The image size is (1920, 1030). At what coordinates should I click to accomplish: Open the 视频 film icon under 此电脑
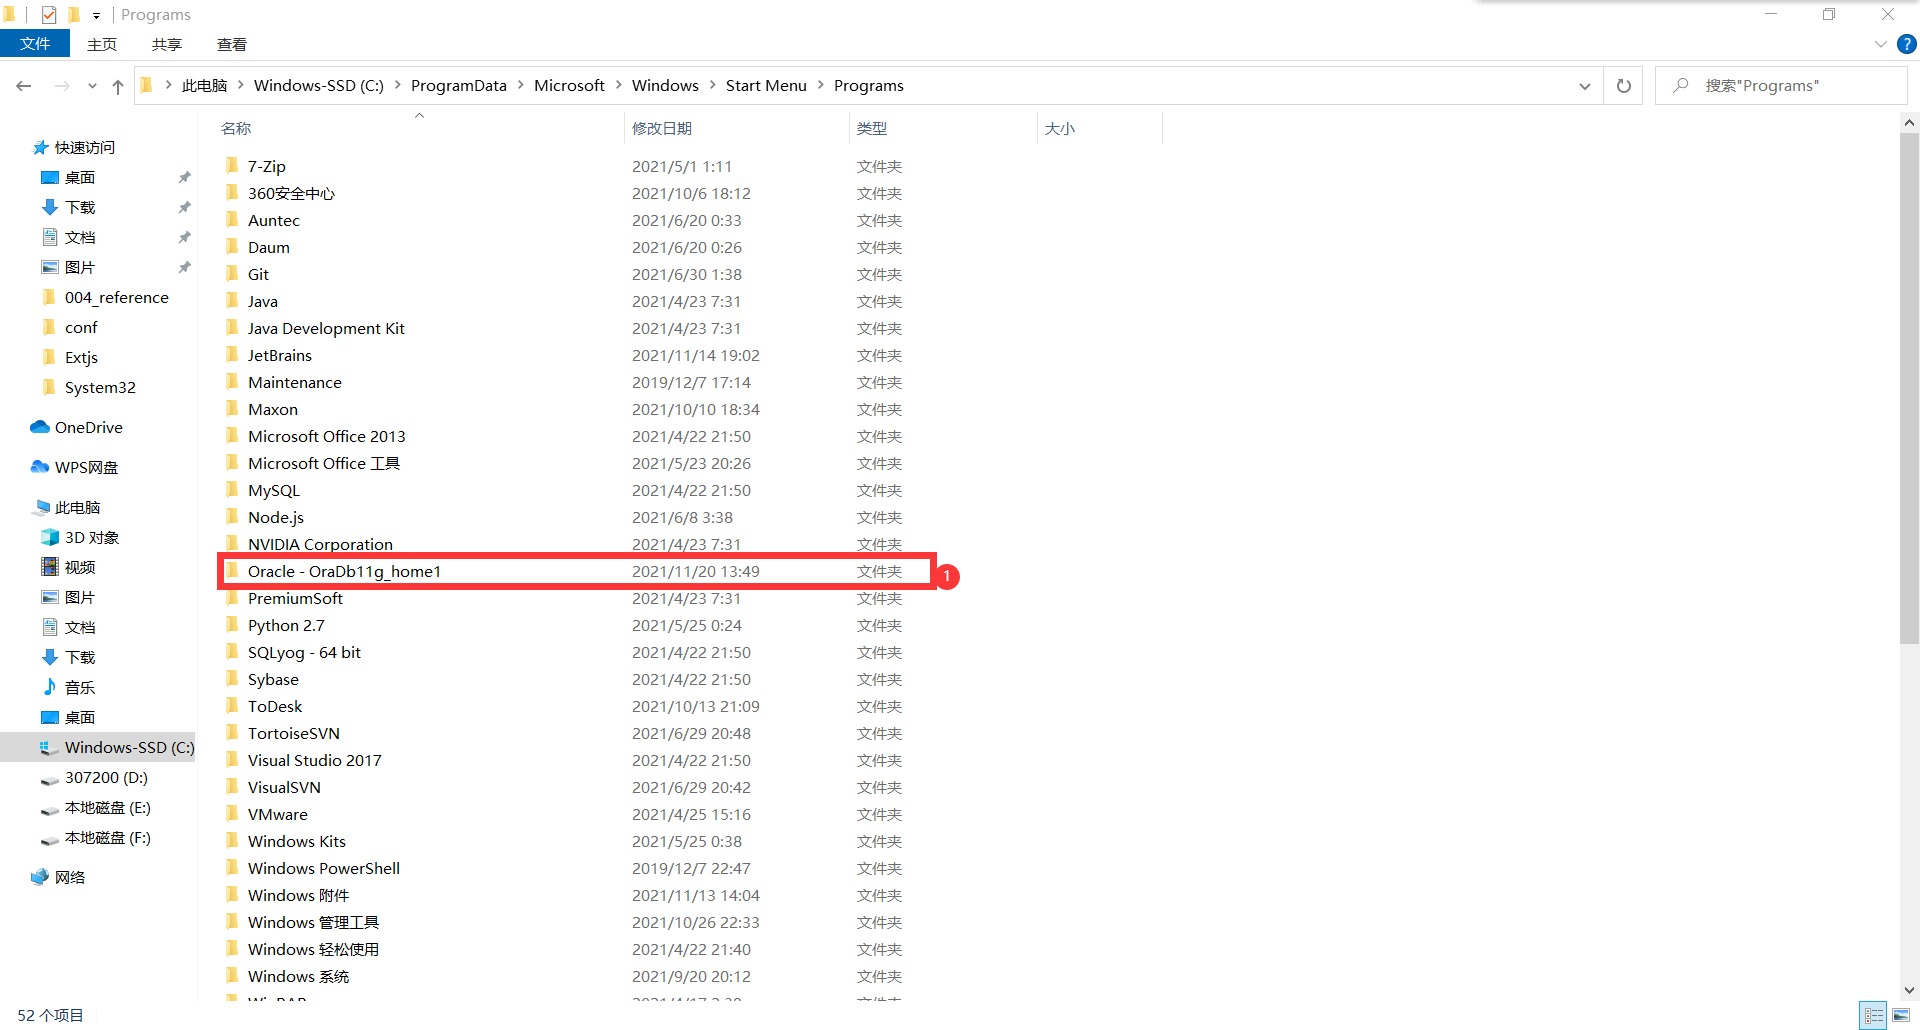50,567
